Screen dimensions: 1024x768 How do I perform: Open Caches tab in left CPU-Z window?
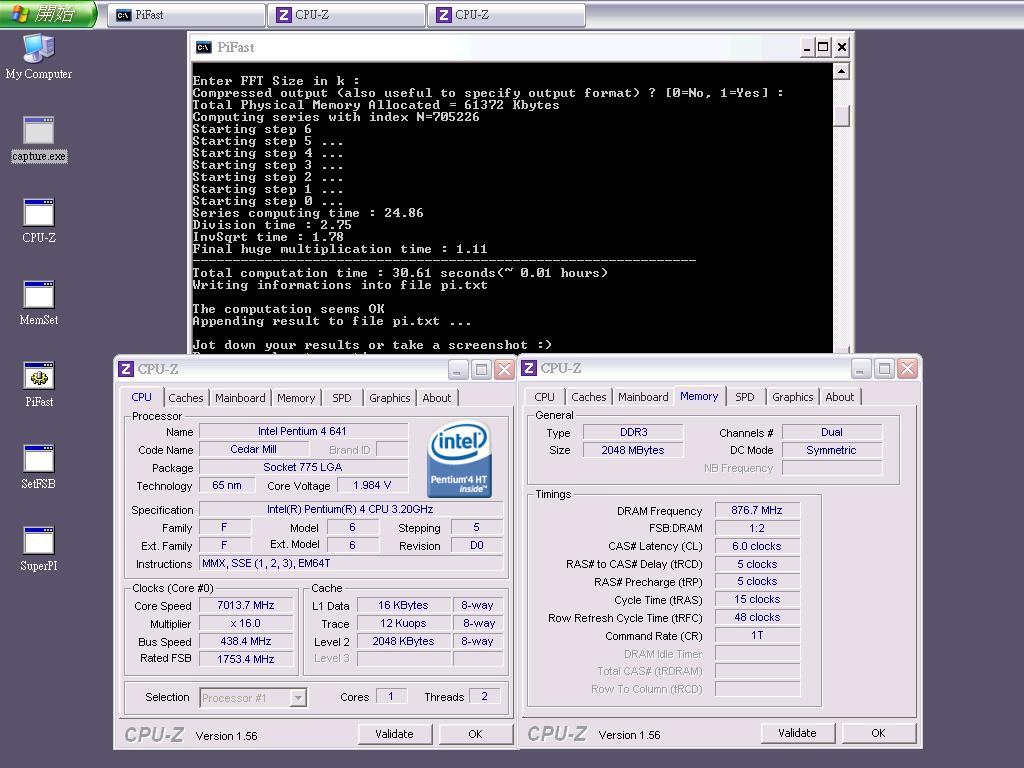(x=185, y=398)
